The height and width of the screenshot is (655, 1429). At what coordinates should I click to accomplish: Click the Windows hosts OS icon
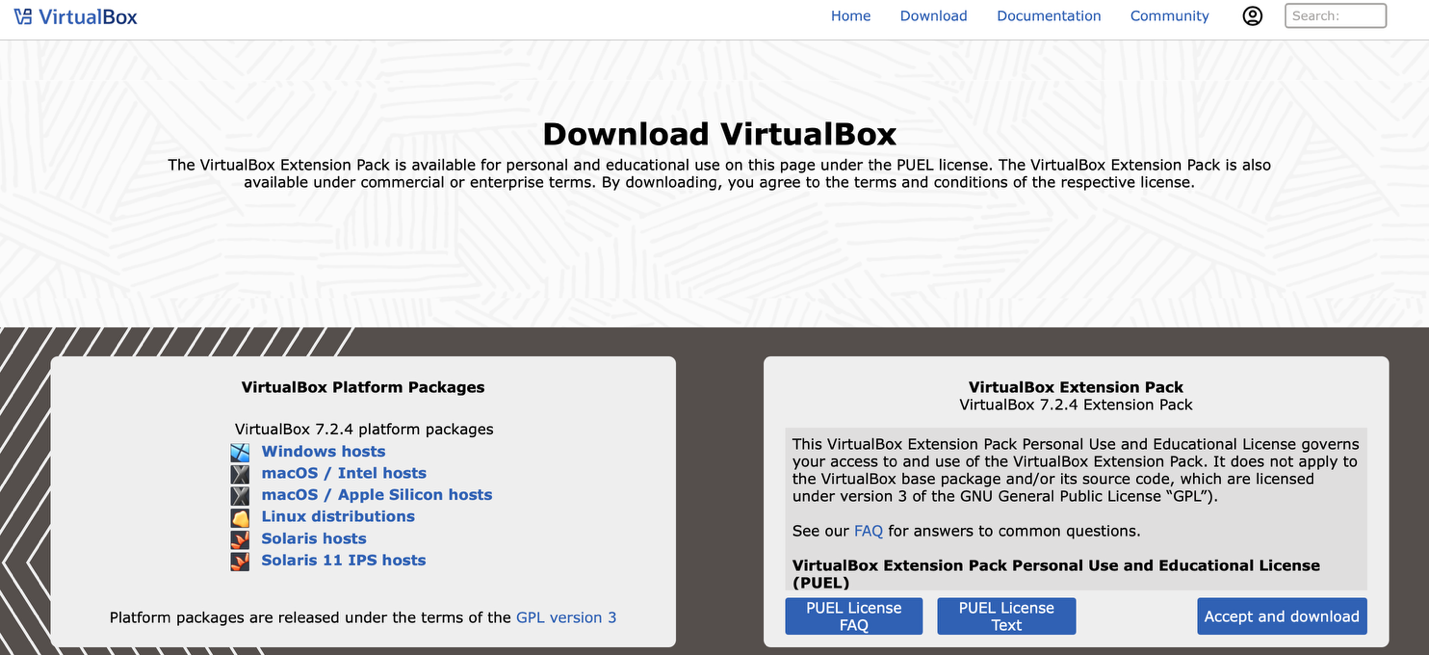[x=240, y=452]
